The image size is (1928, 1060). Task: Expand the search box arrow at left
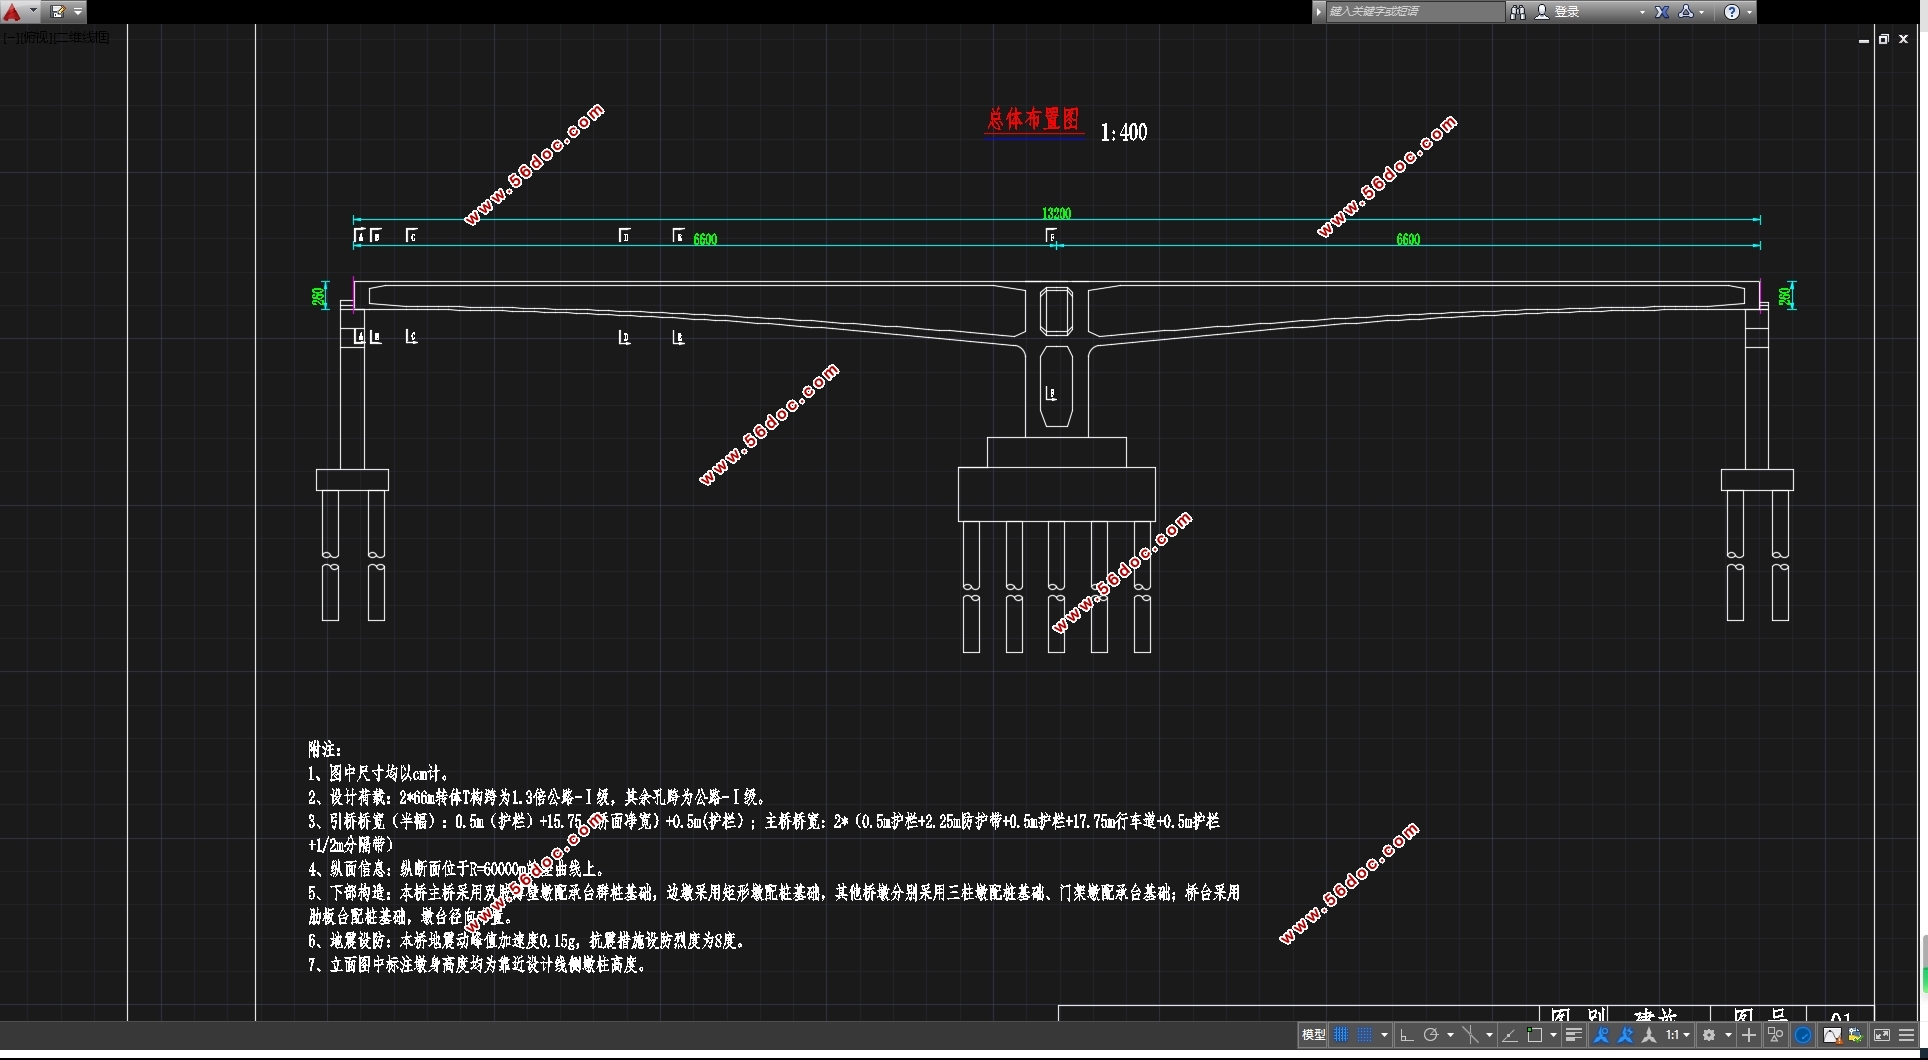[1319, 12]
